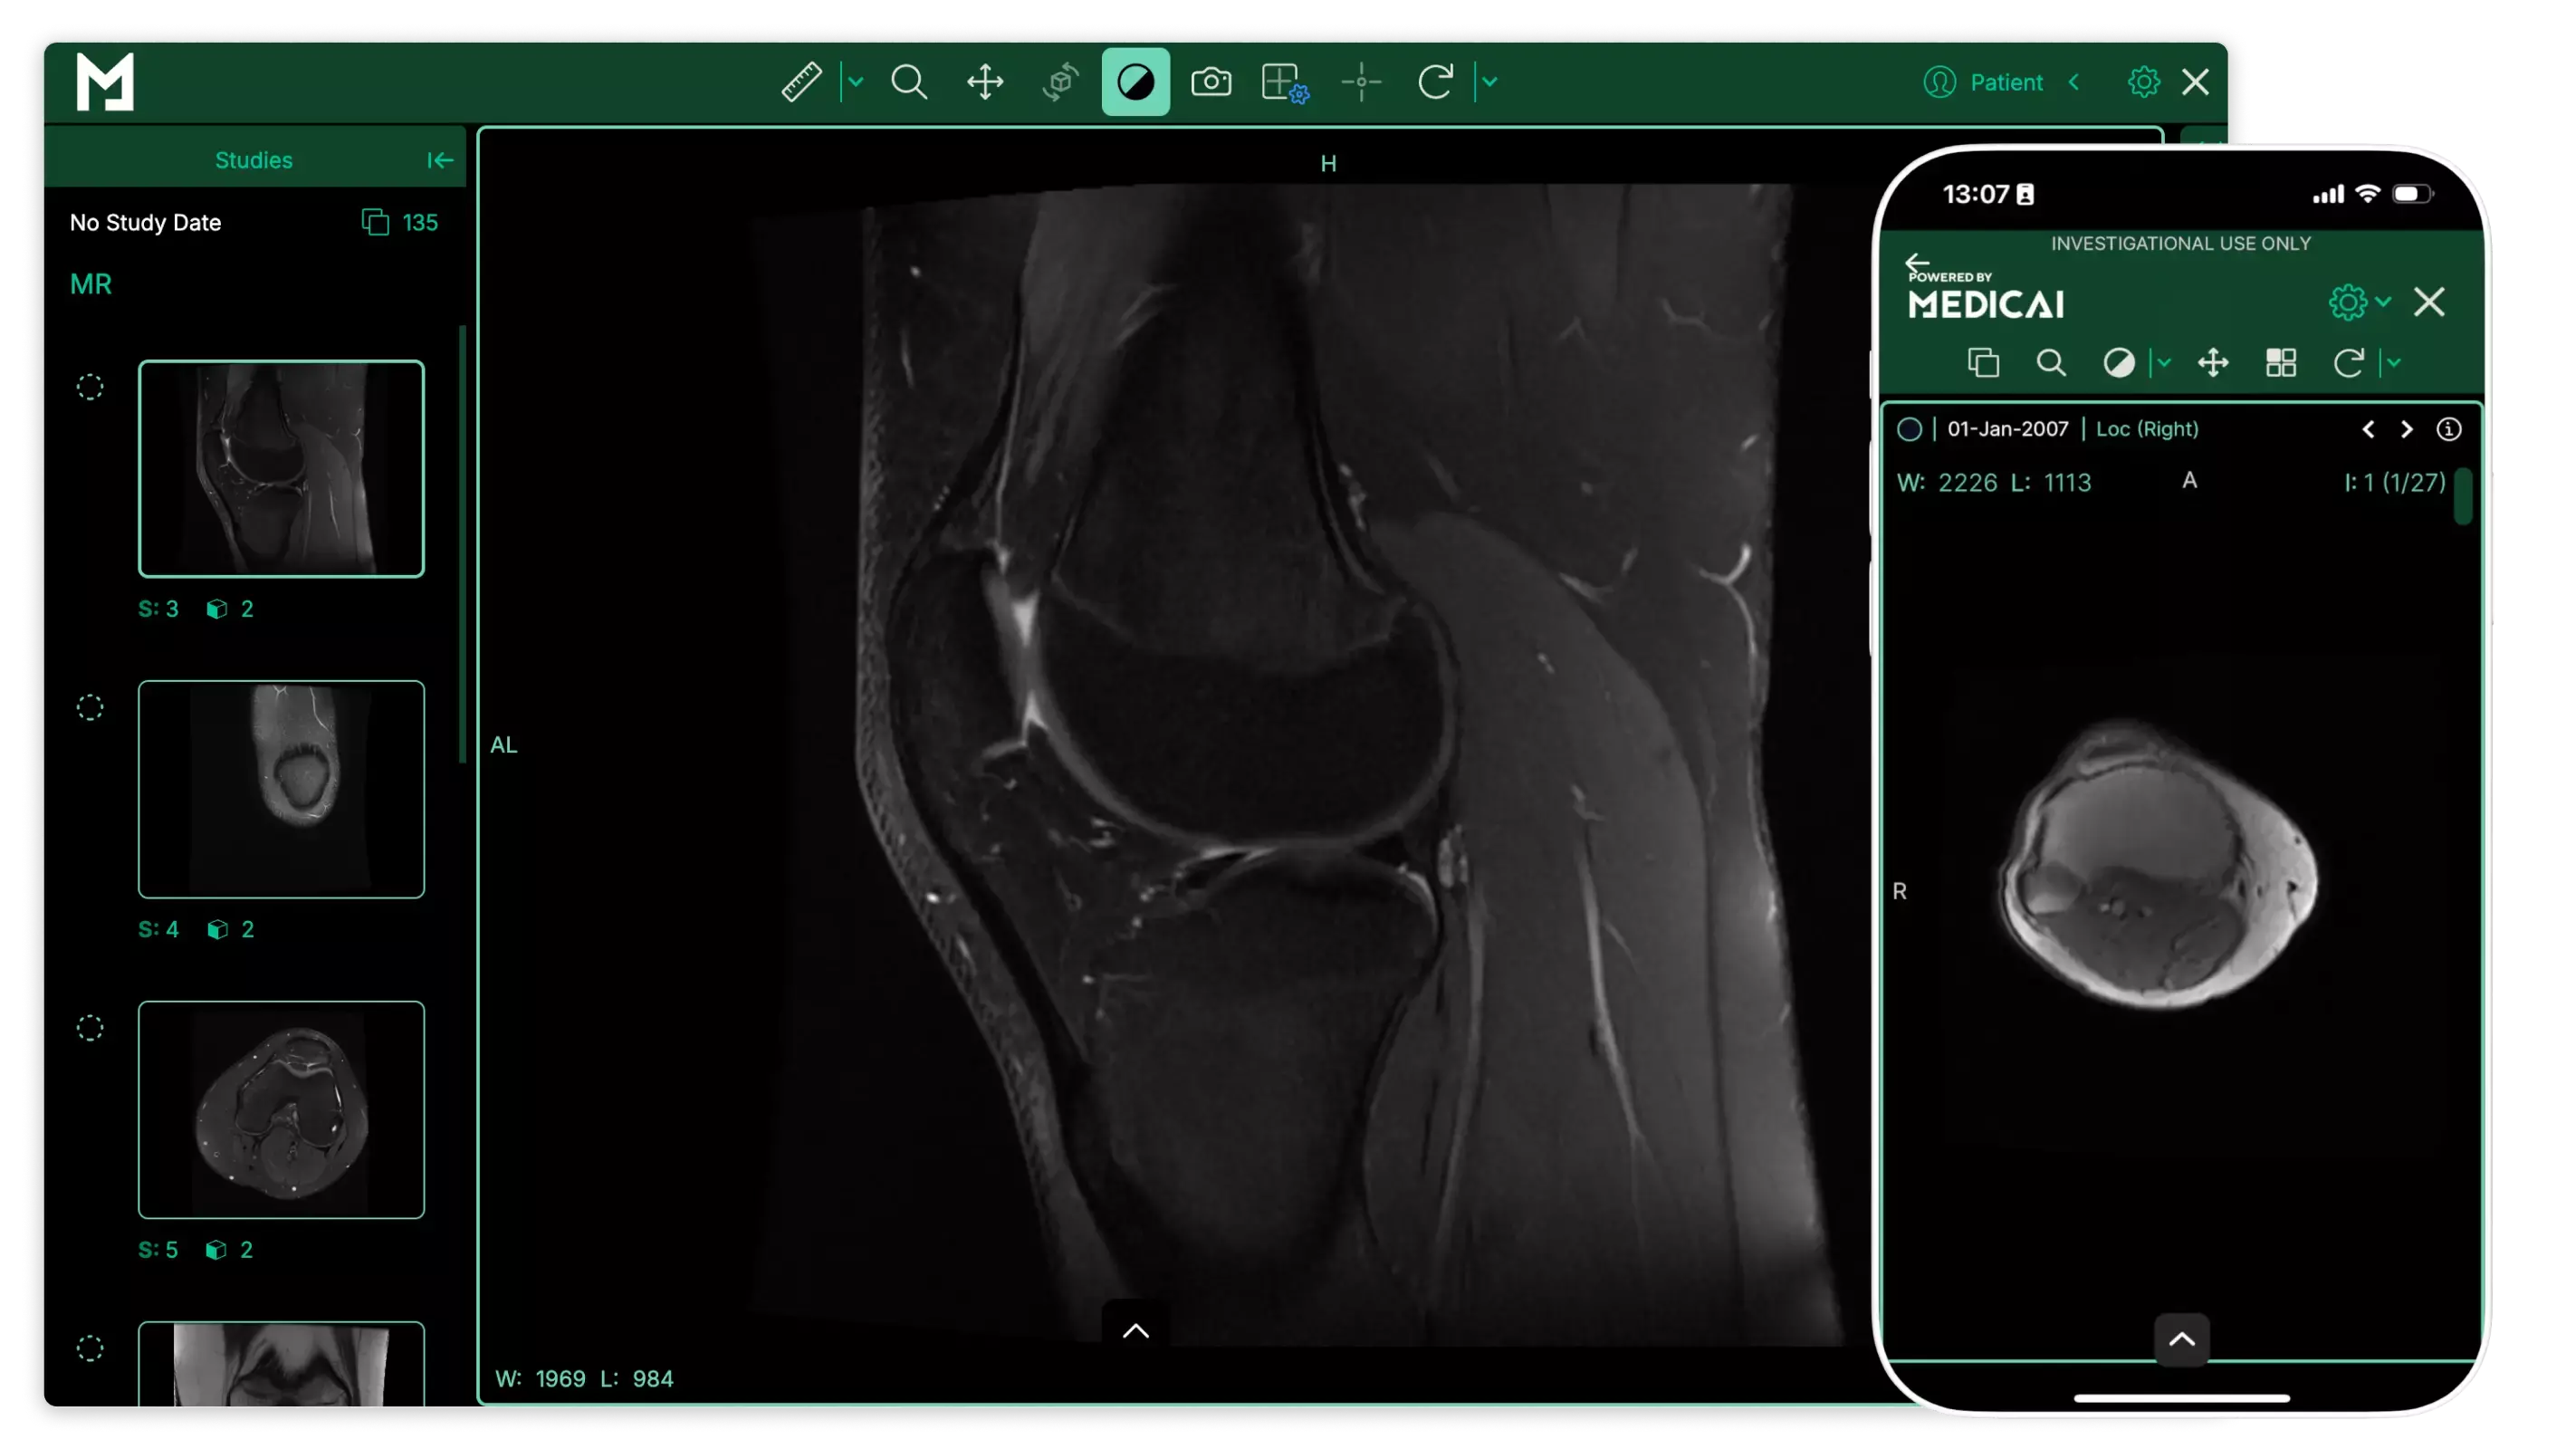Close the mobile Medicai viewer

click(2429, 302)
